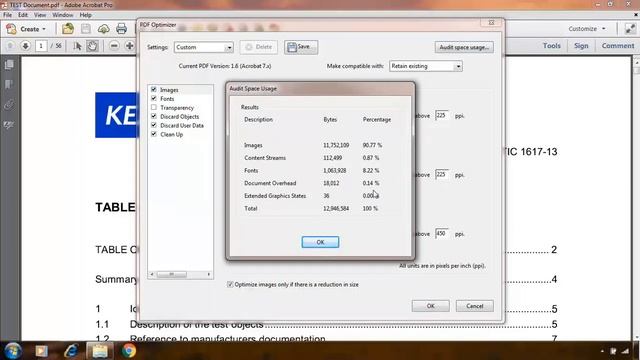Switch to the Tools pane
The height and width of the screenshot is (360, 640).
tap(551, 46)
